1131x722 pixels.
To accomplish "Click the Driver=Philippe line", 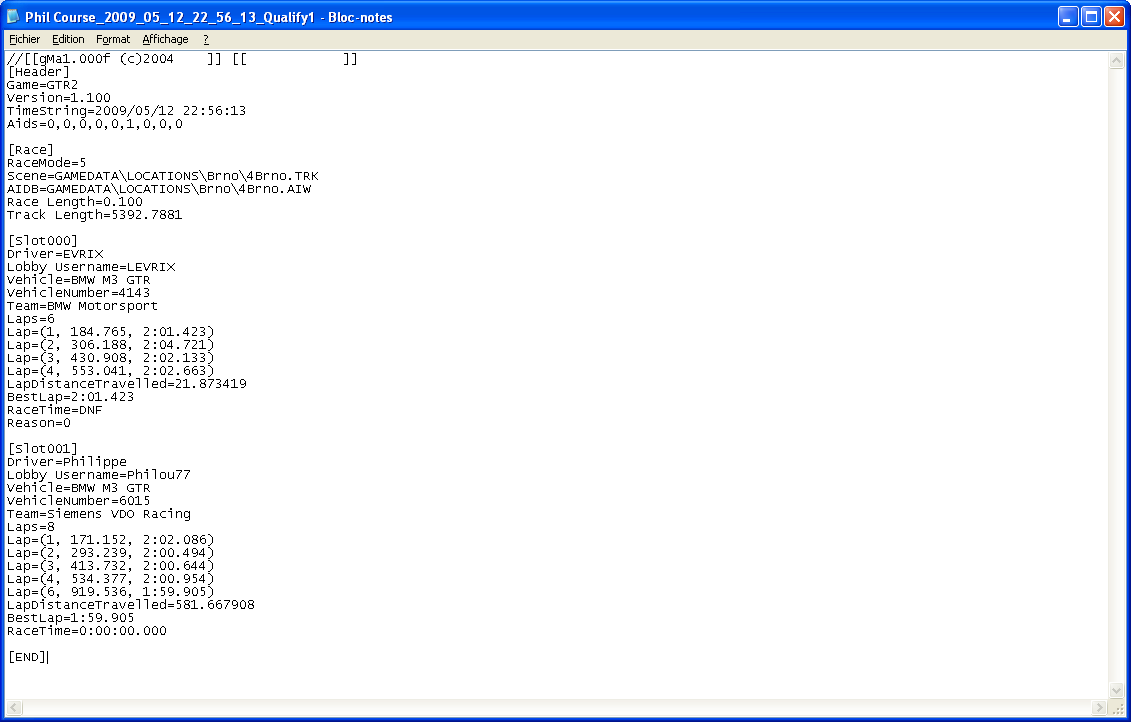I will tap(66, 462).
